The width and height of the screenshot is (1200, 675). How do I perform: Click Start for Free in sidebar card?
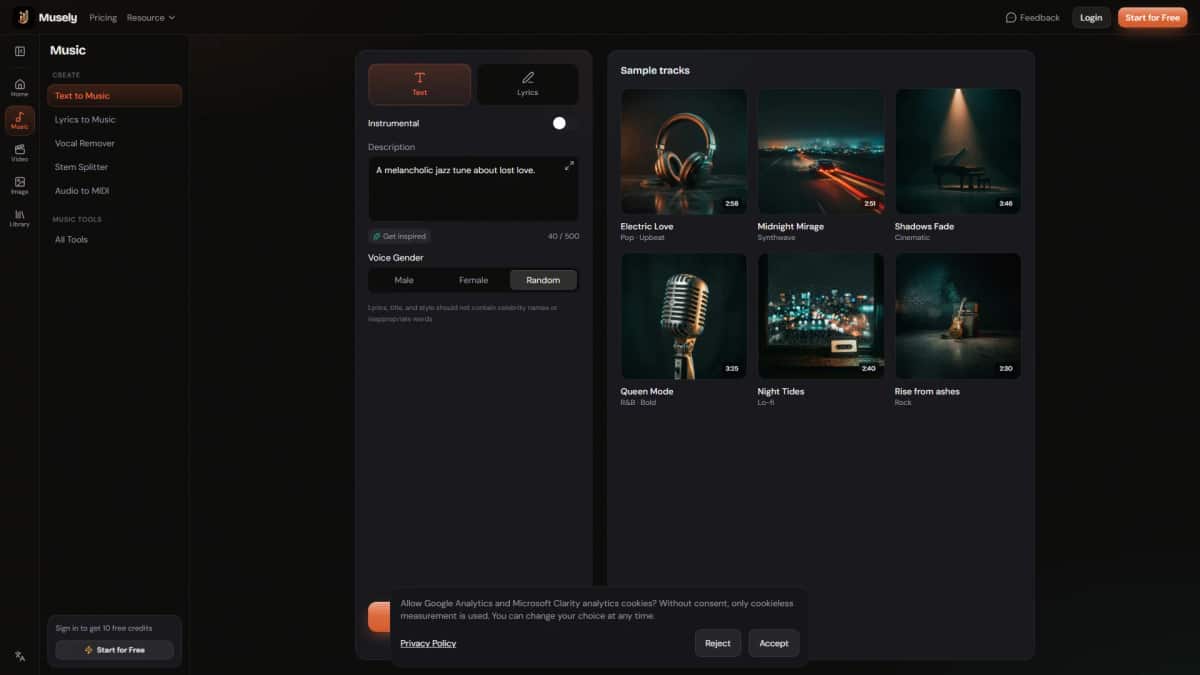coord(114,650)
